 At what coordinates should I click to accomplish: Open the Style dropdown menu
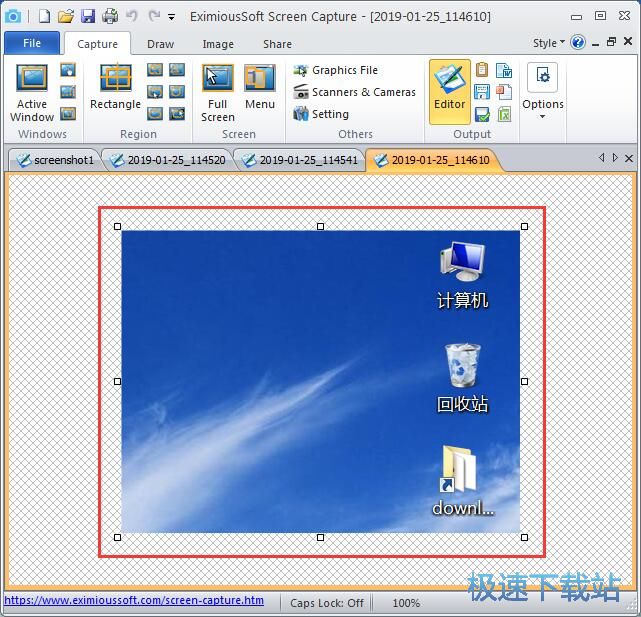click(x=548, y=43)
